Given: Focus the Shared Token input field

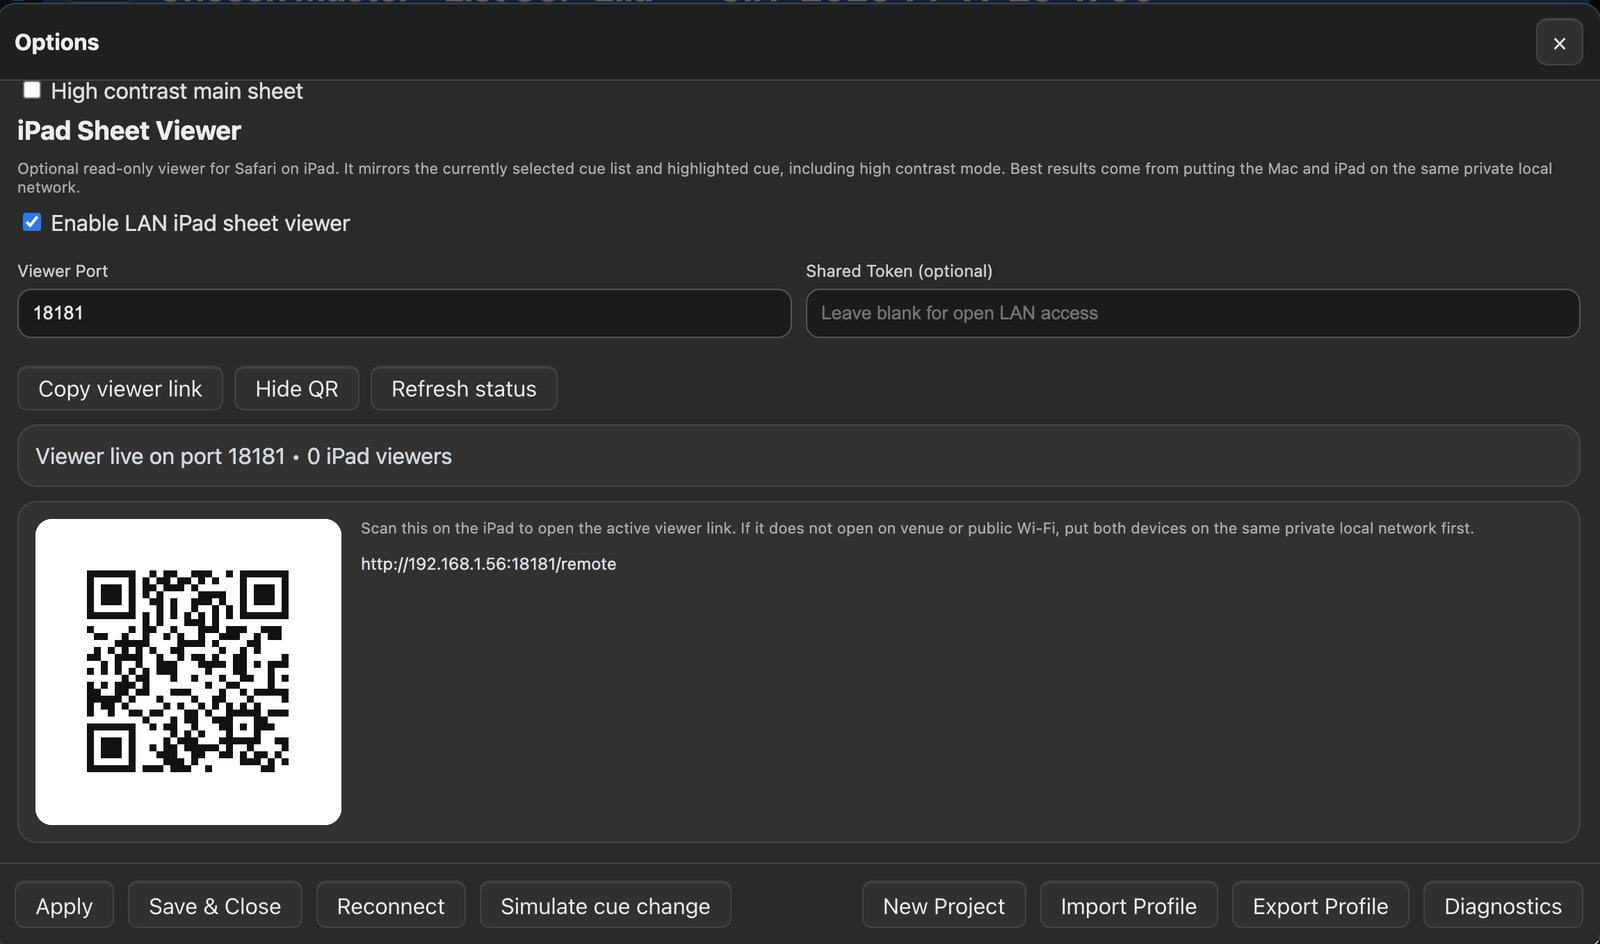Looking at the screenshot, I should click(1192, 313).
